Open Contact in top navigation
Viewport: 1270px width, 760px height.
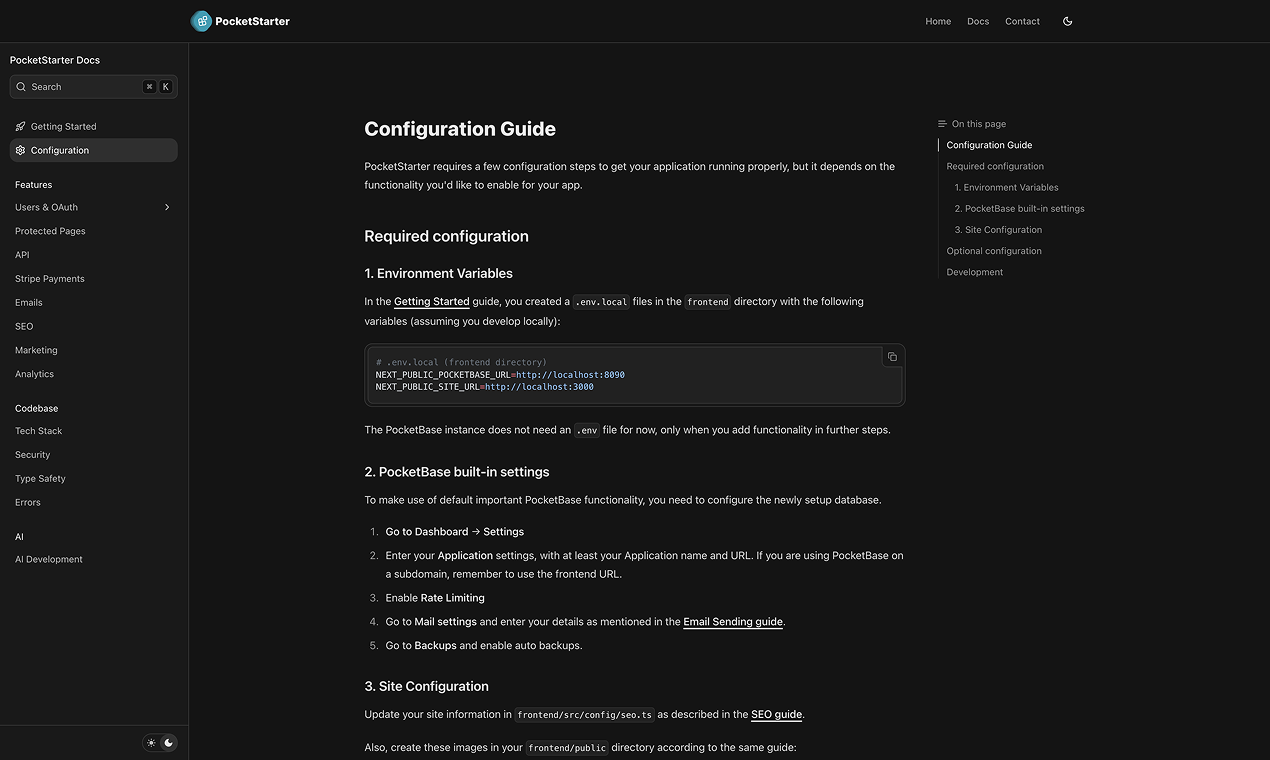[x=1022, y=21]
